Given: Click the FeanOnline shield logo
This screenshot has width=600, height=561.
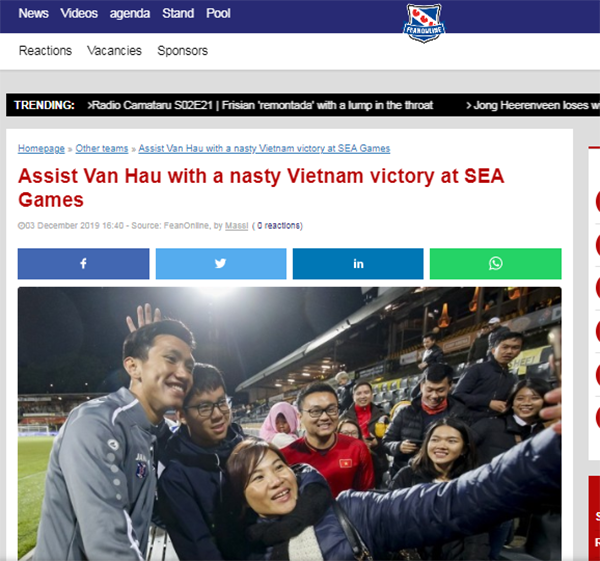Looking at the screenshot, I should (x=424, y=23).
